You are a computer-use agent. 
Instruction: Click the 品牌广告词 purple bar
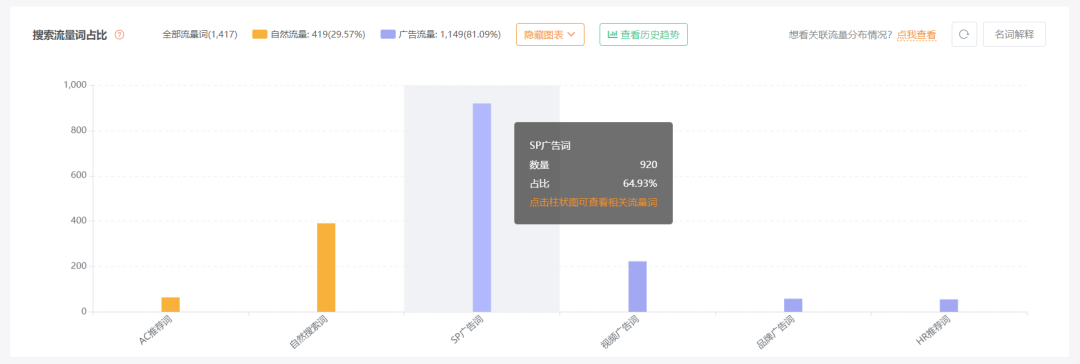[x=793, y=305]
